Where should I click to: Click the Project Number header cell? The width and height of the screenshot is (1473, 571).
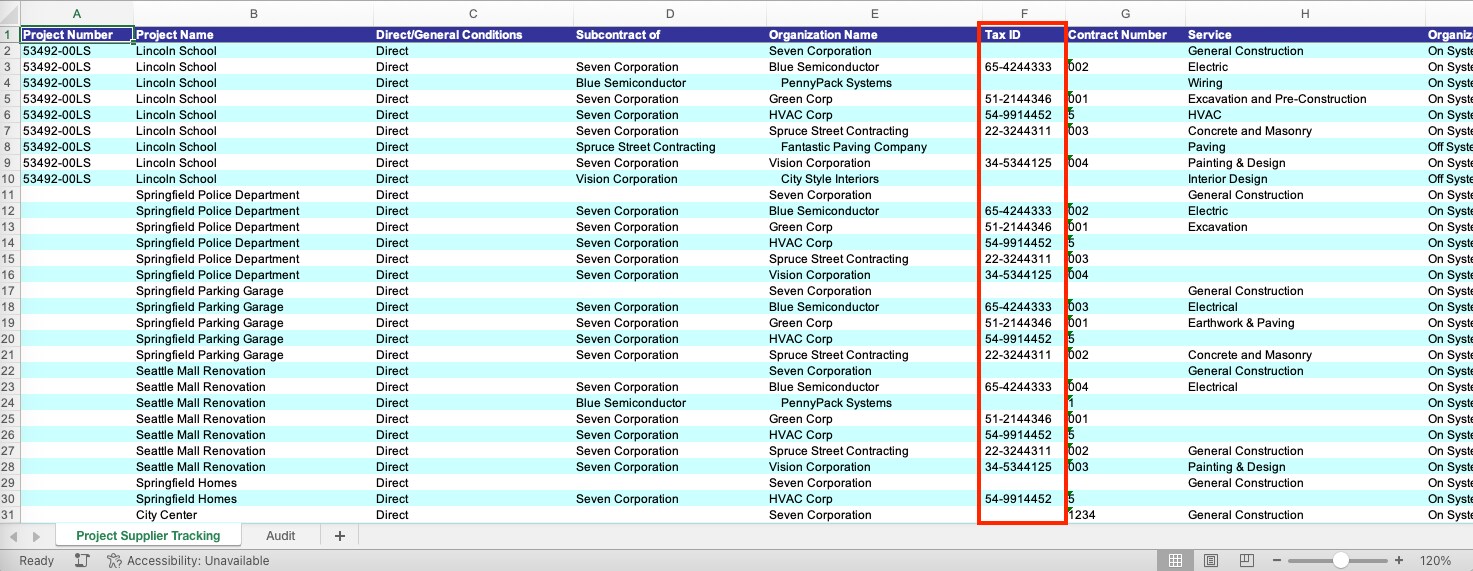78,35
